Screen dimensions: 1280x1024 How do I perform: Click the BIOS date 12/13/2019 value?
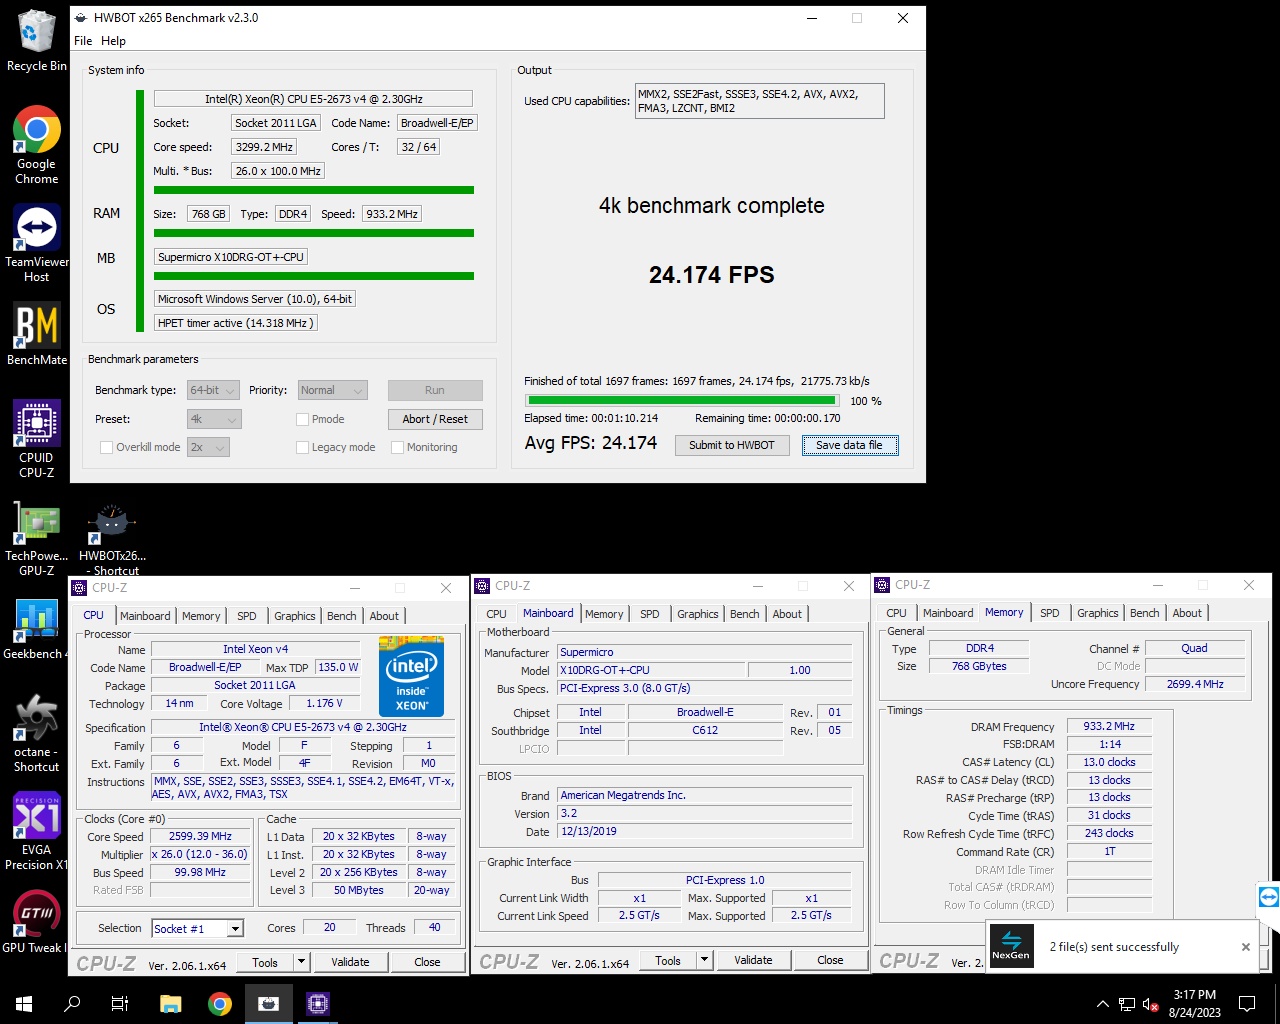point(705,831)
